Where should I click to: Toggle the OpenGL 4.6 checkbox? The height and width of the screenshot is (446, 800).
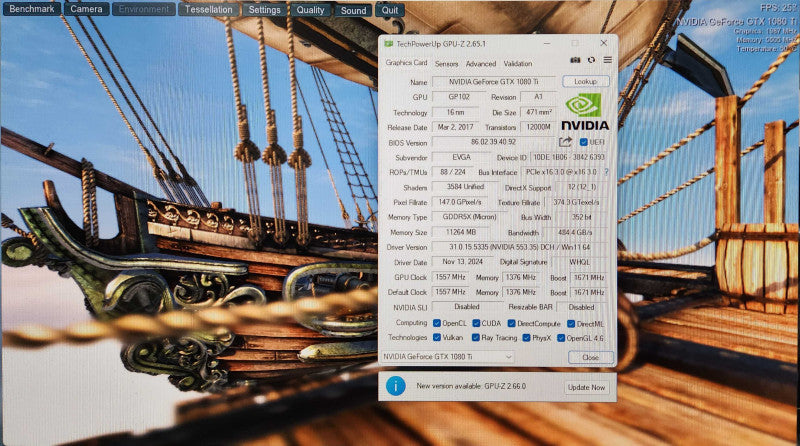pyautogui.click(x=561, y=338)
